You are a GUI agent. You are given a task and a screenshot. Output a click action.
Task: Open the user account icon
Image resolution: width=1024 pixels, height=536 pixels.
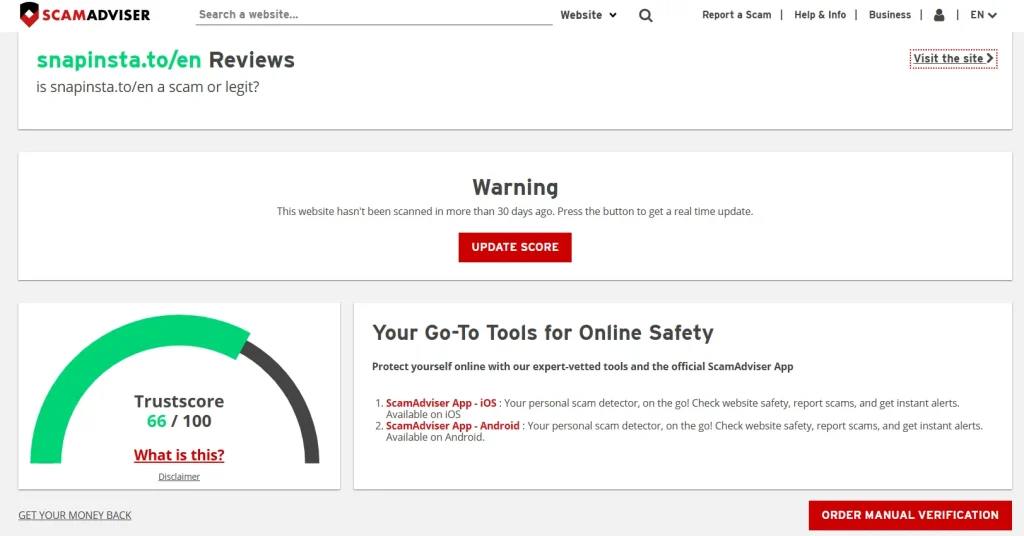point(939,15)
